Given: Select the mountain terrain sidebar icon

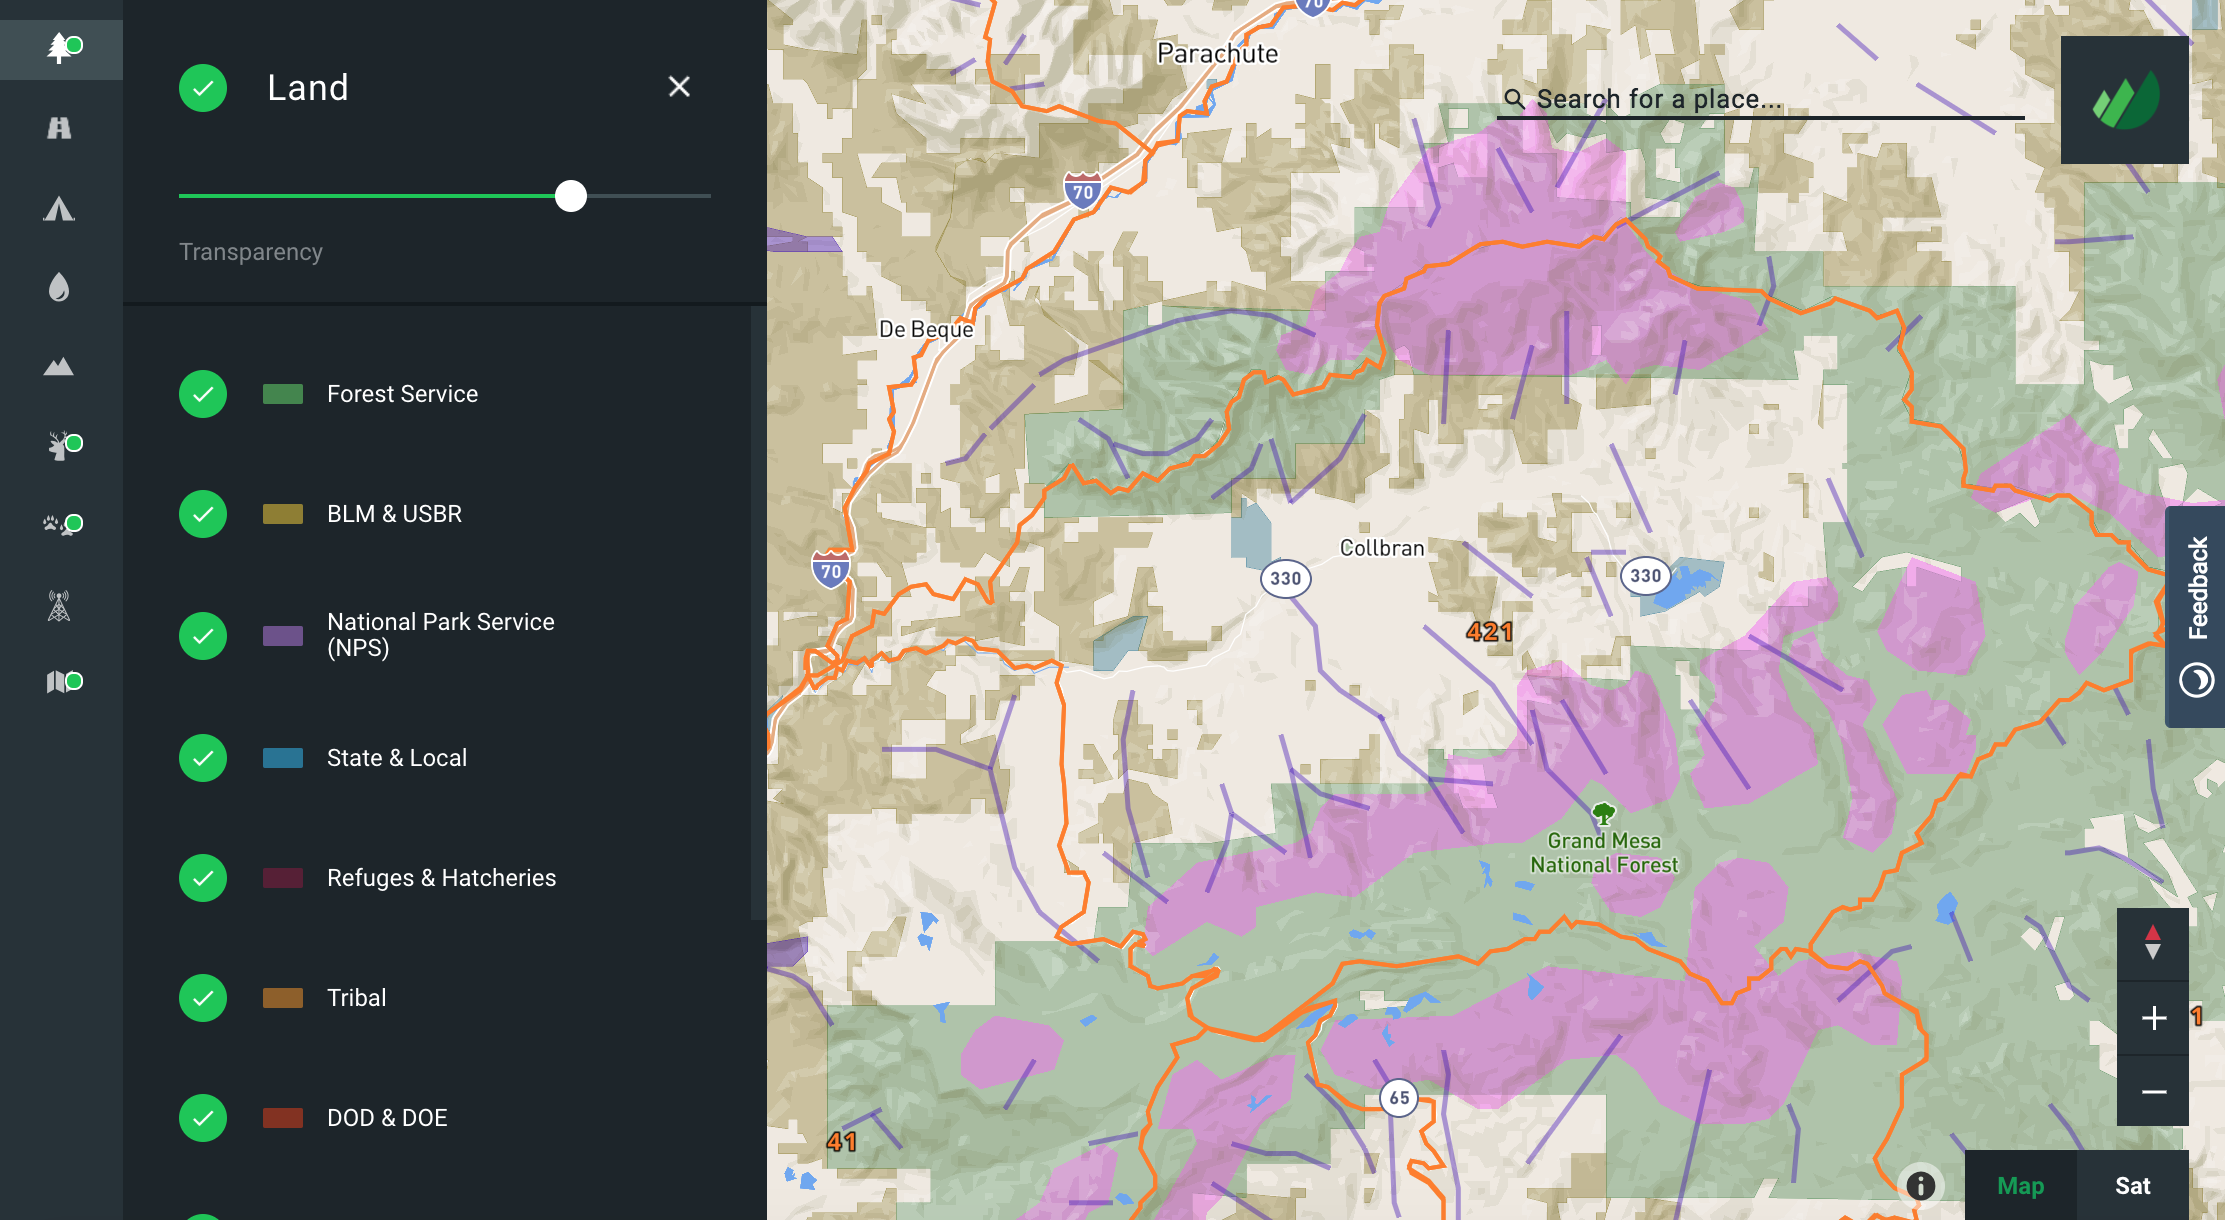Looking at the screenshot, I should click(60, 367).
